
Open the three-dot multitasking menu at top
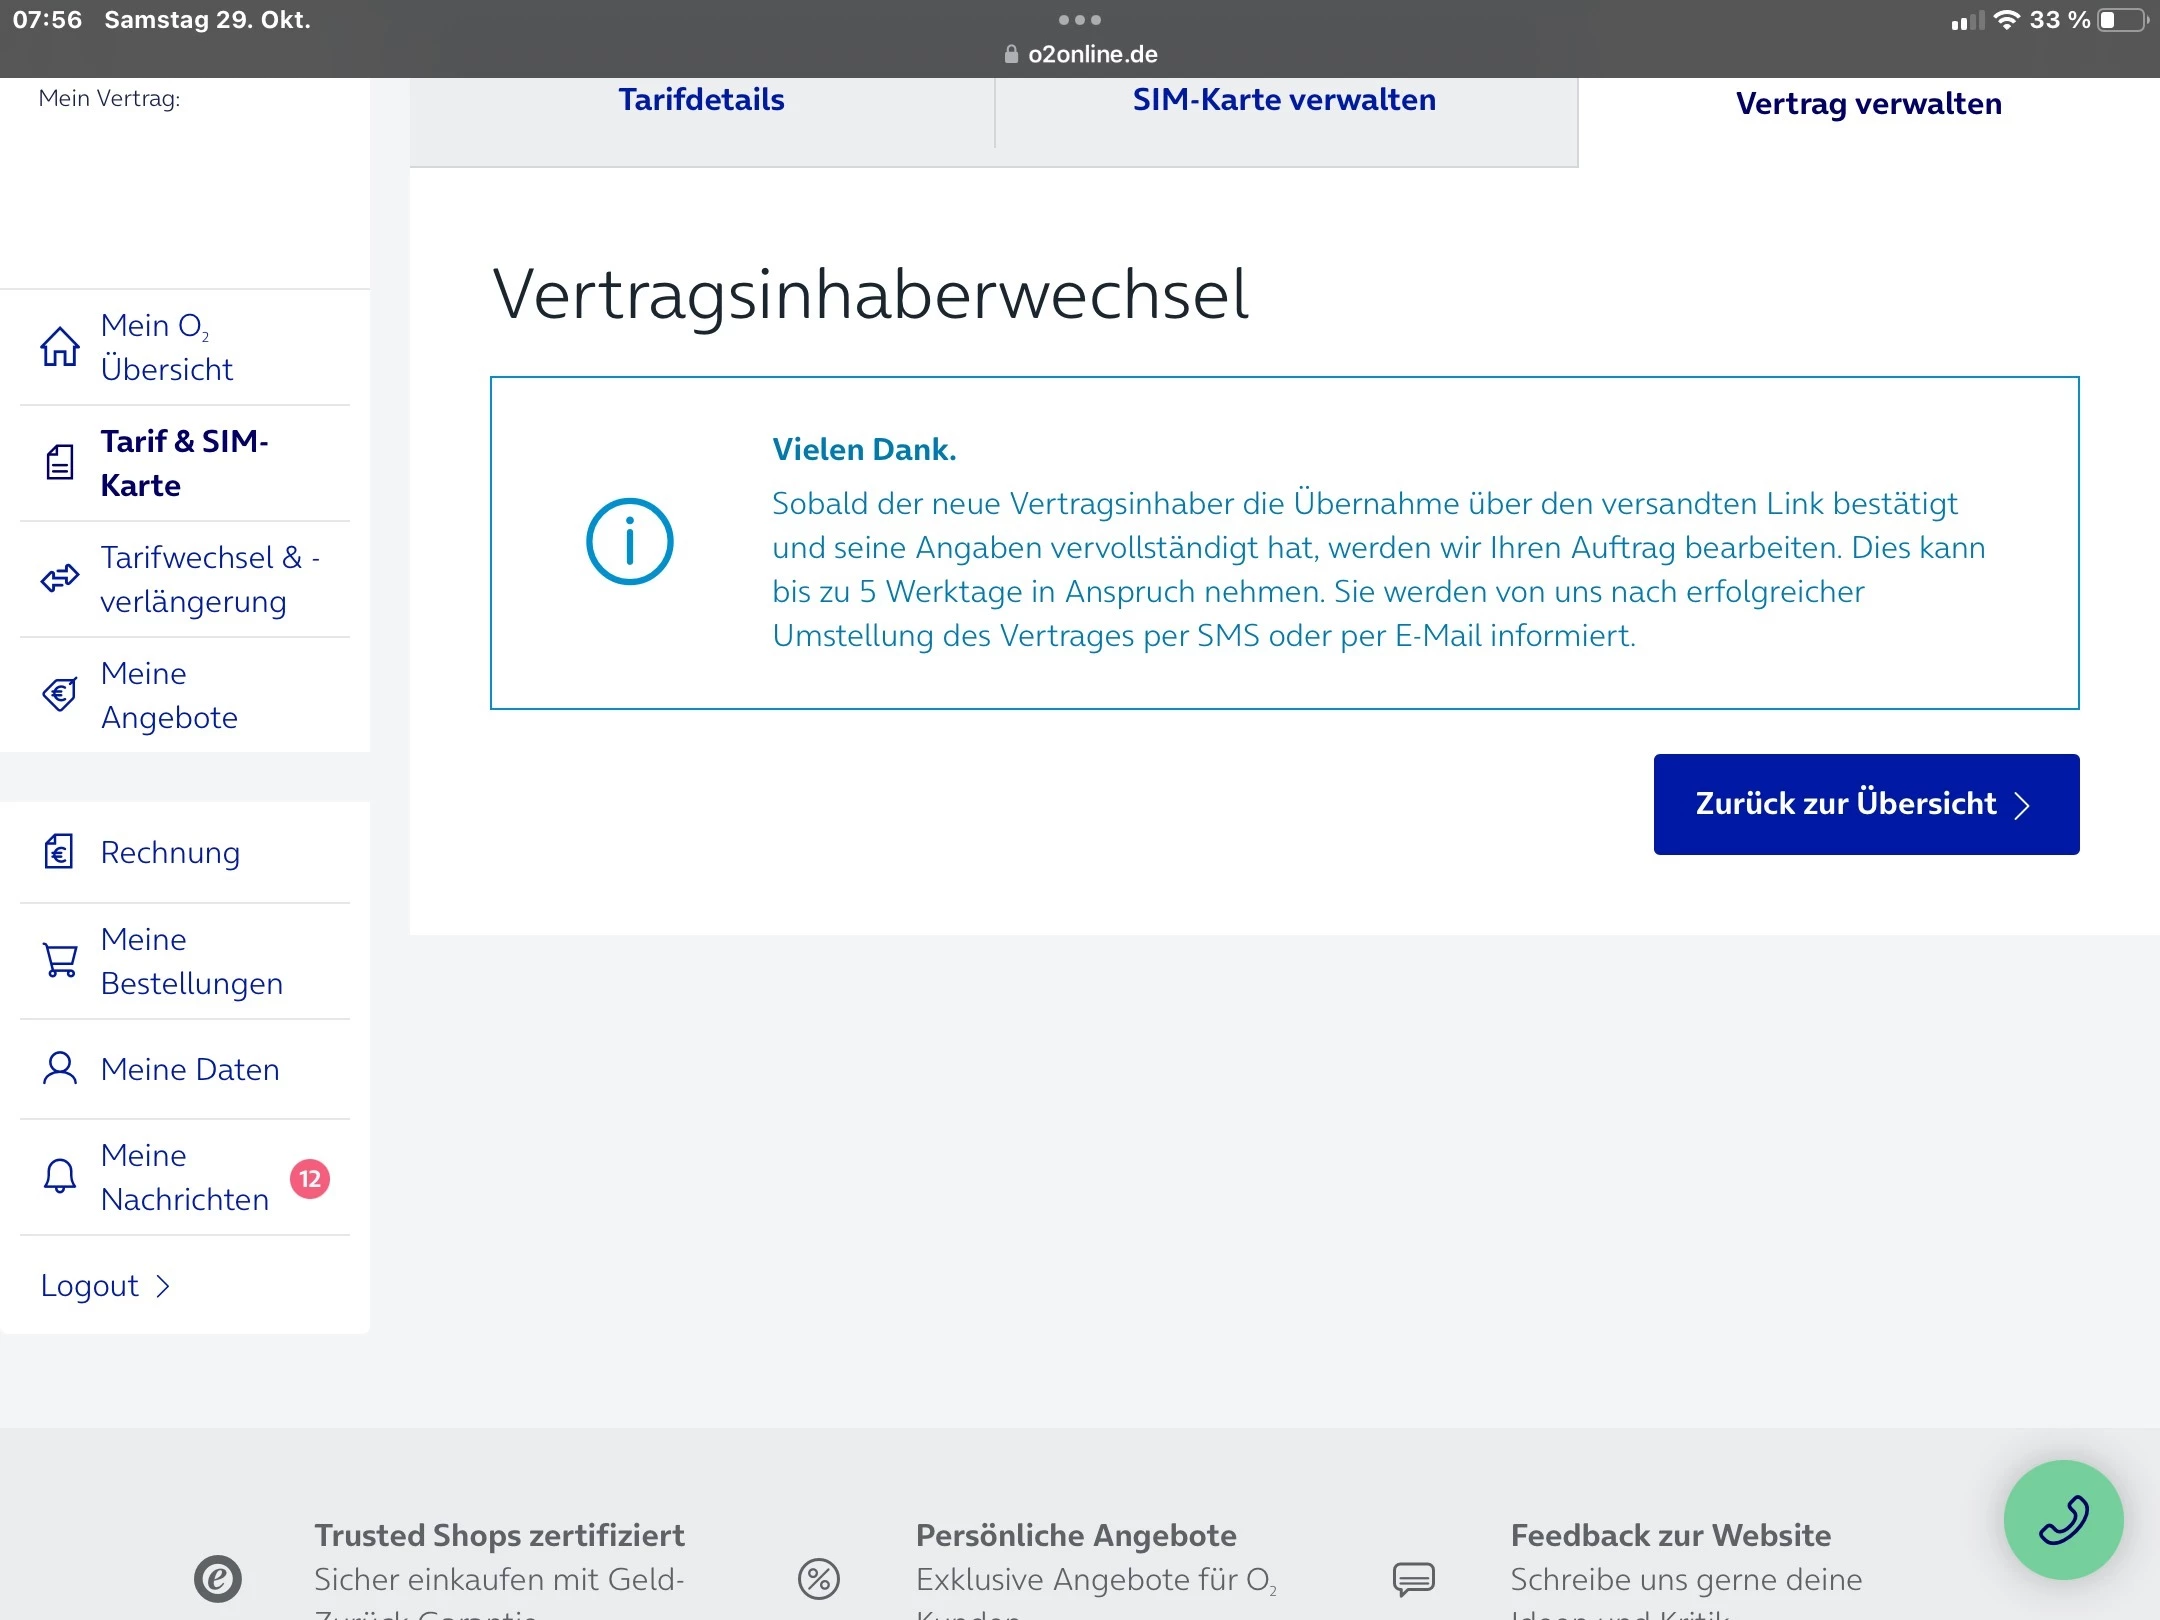point(1080,20)
